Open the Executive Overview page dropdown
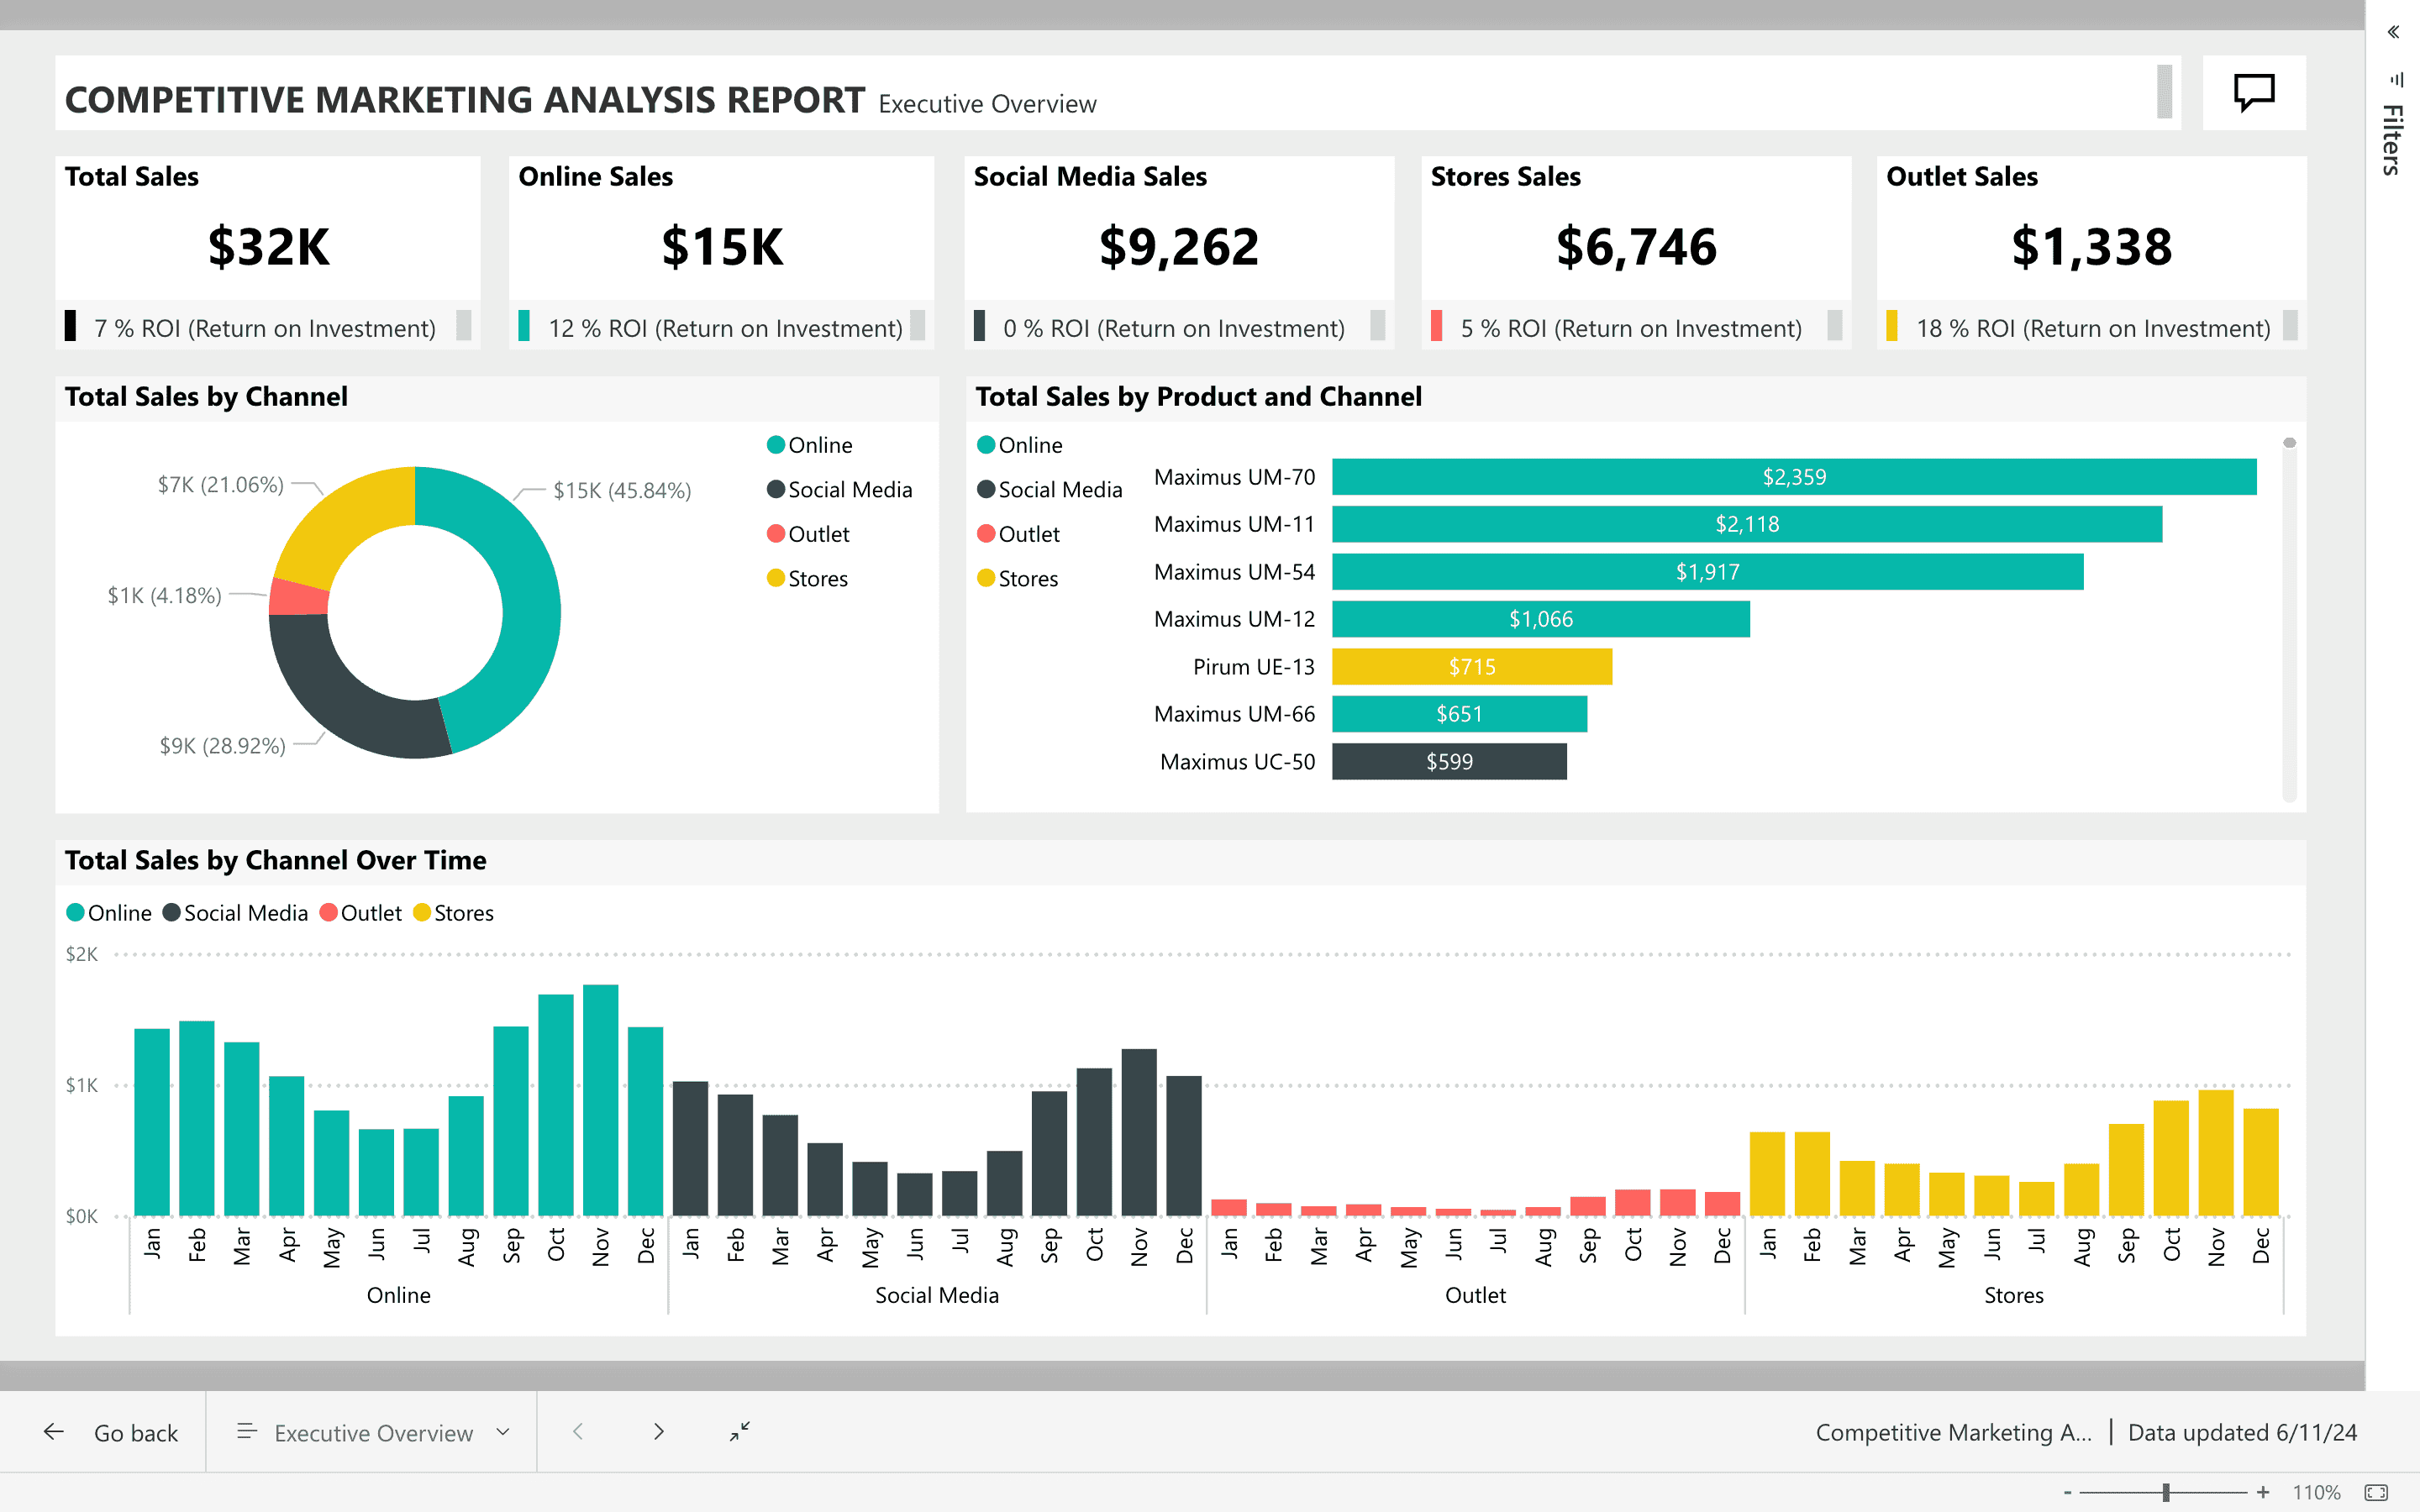Image resolution: width=2420 pixels, height=1512 pixels. click(x=503, y=1432)
